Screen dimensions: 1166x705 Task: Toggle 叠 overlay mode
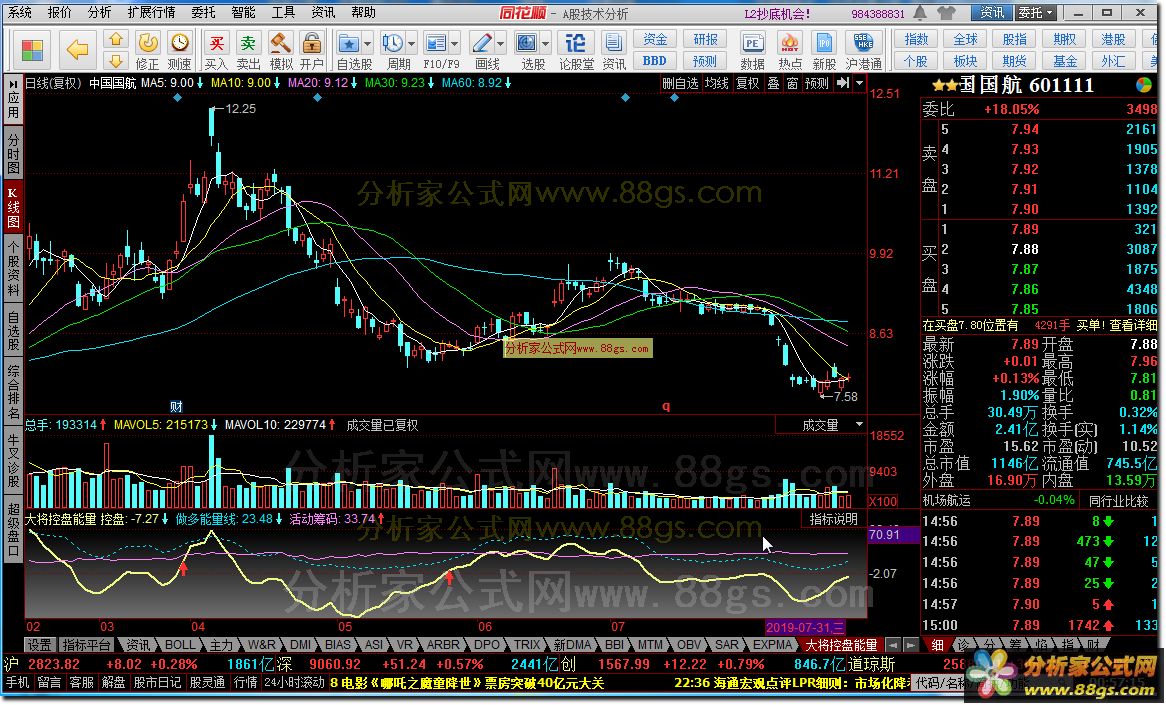pyautogui.click(x=773, y=83)
